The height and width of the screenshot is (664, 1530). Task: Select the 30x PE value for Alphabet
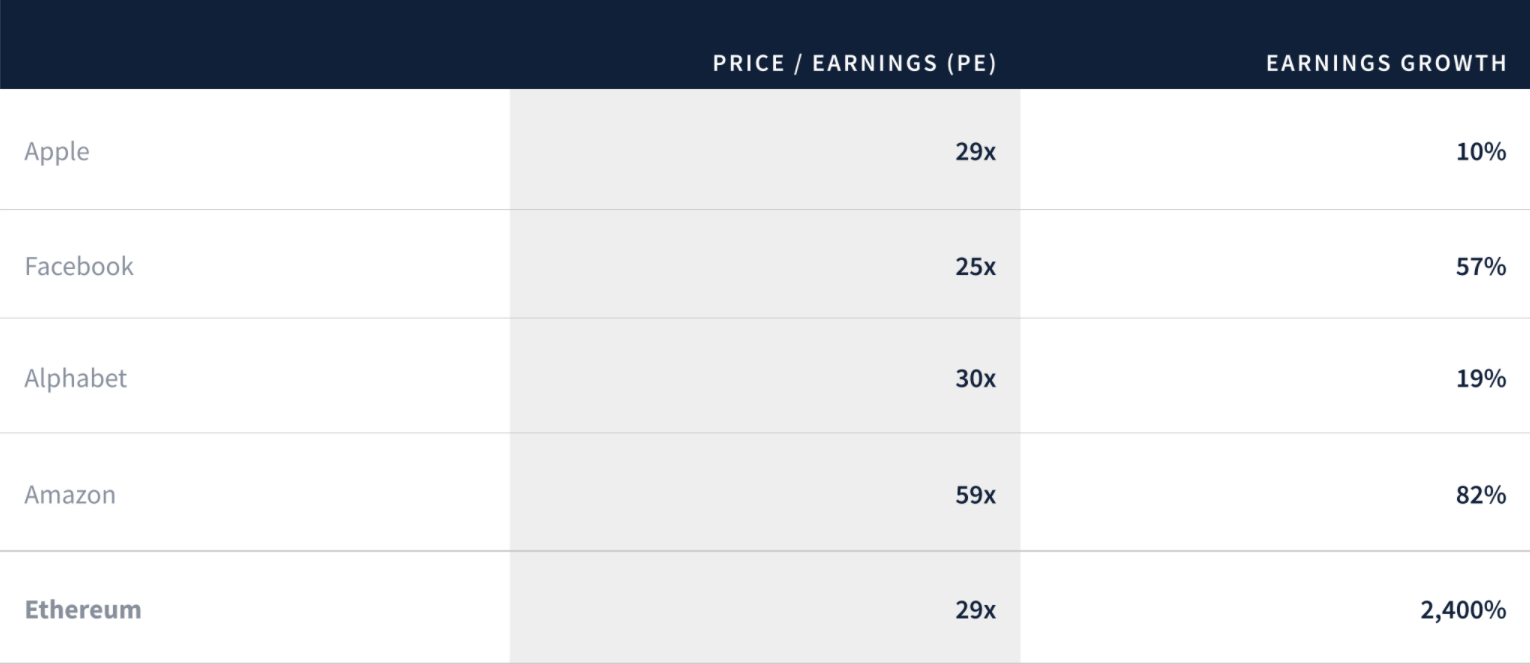click(975, 379)
